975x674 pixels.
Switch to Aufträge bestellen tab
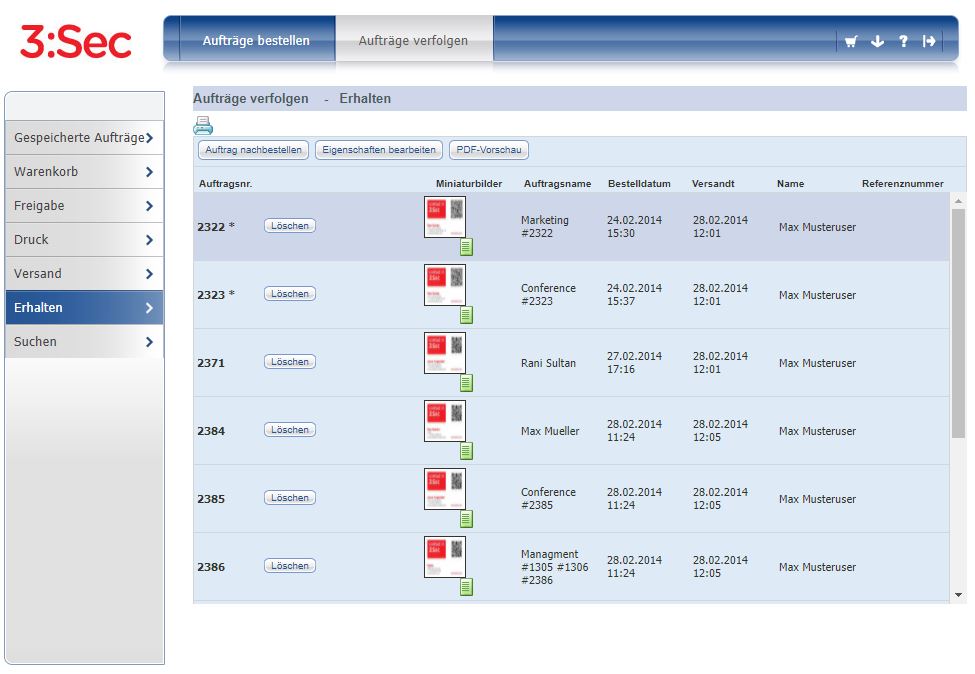256,40
